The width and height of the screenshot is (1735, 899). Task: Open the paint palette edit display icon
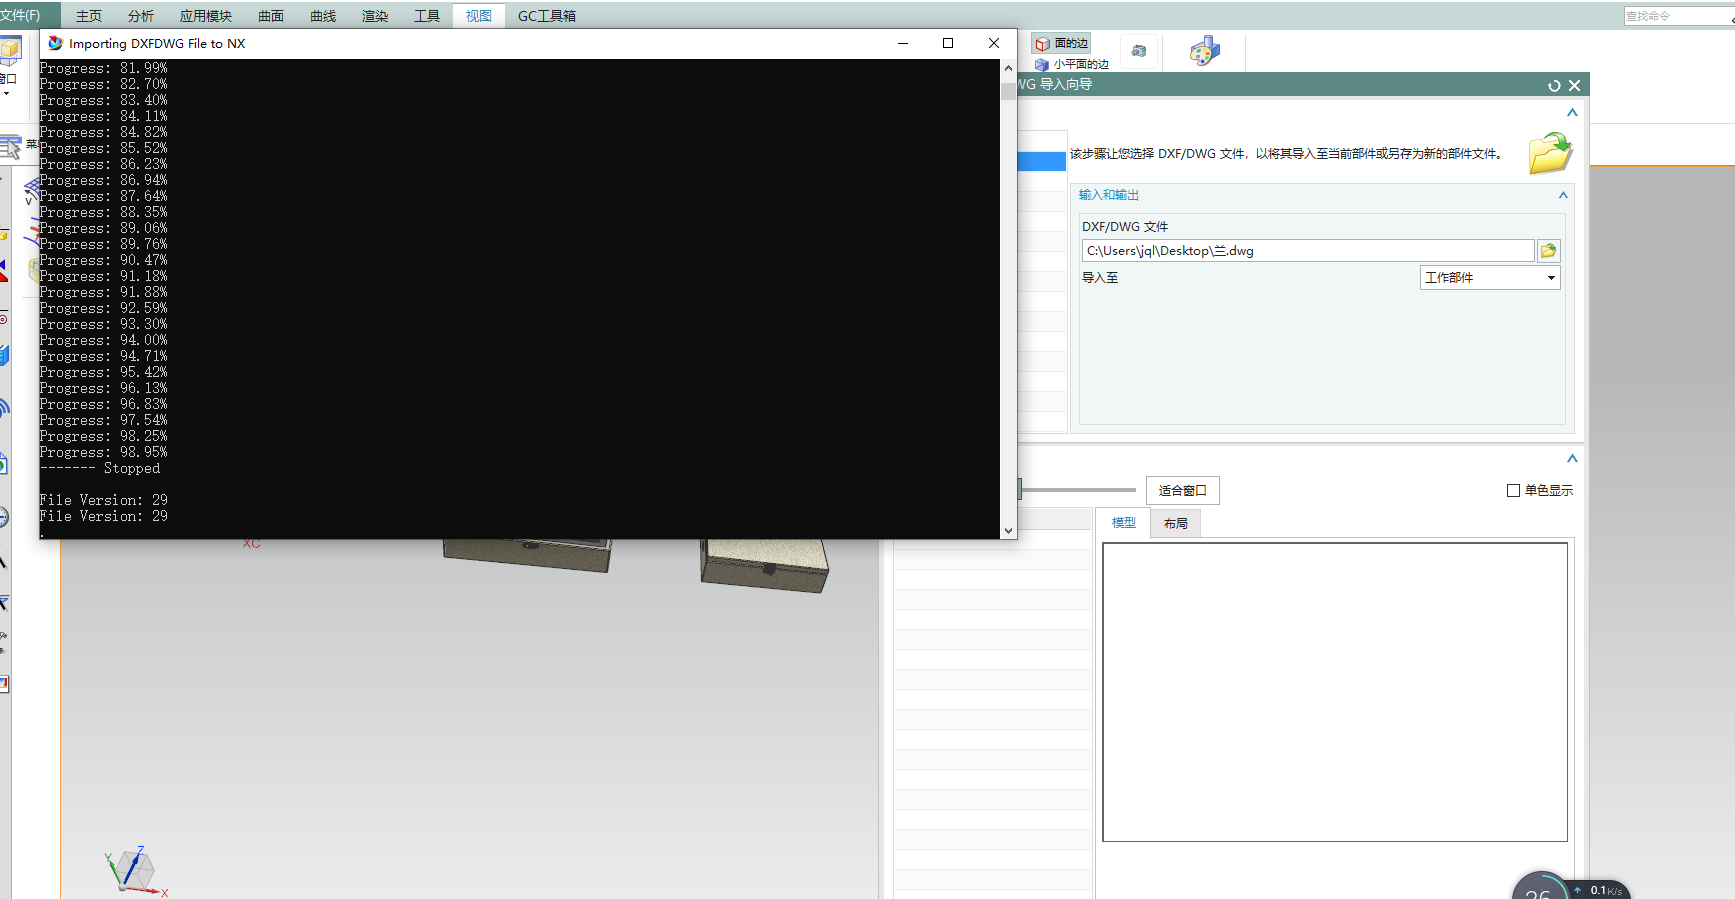[x=1204, y=51]
